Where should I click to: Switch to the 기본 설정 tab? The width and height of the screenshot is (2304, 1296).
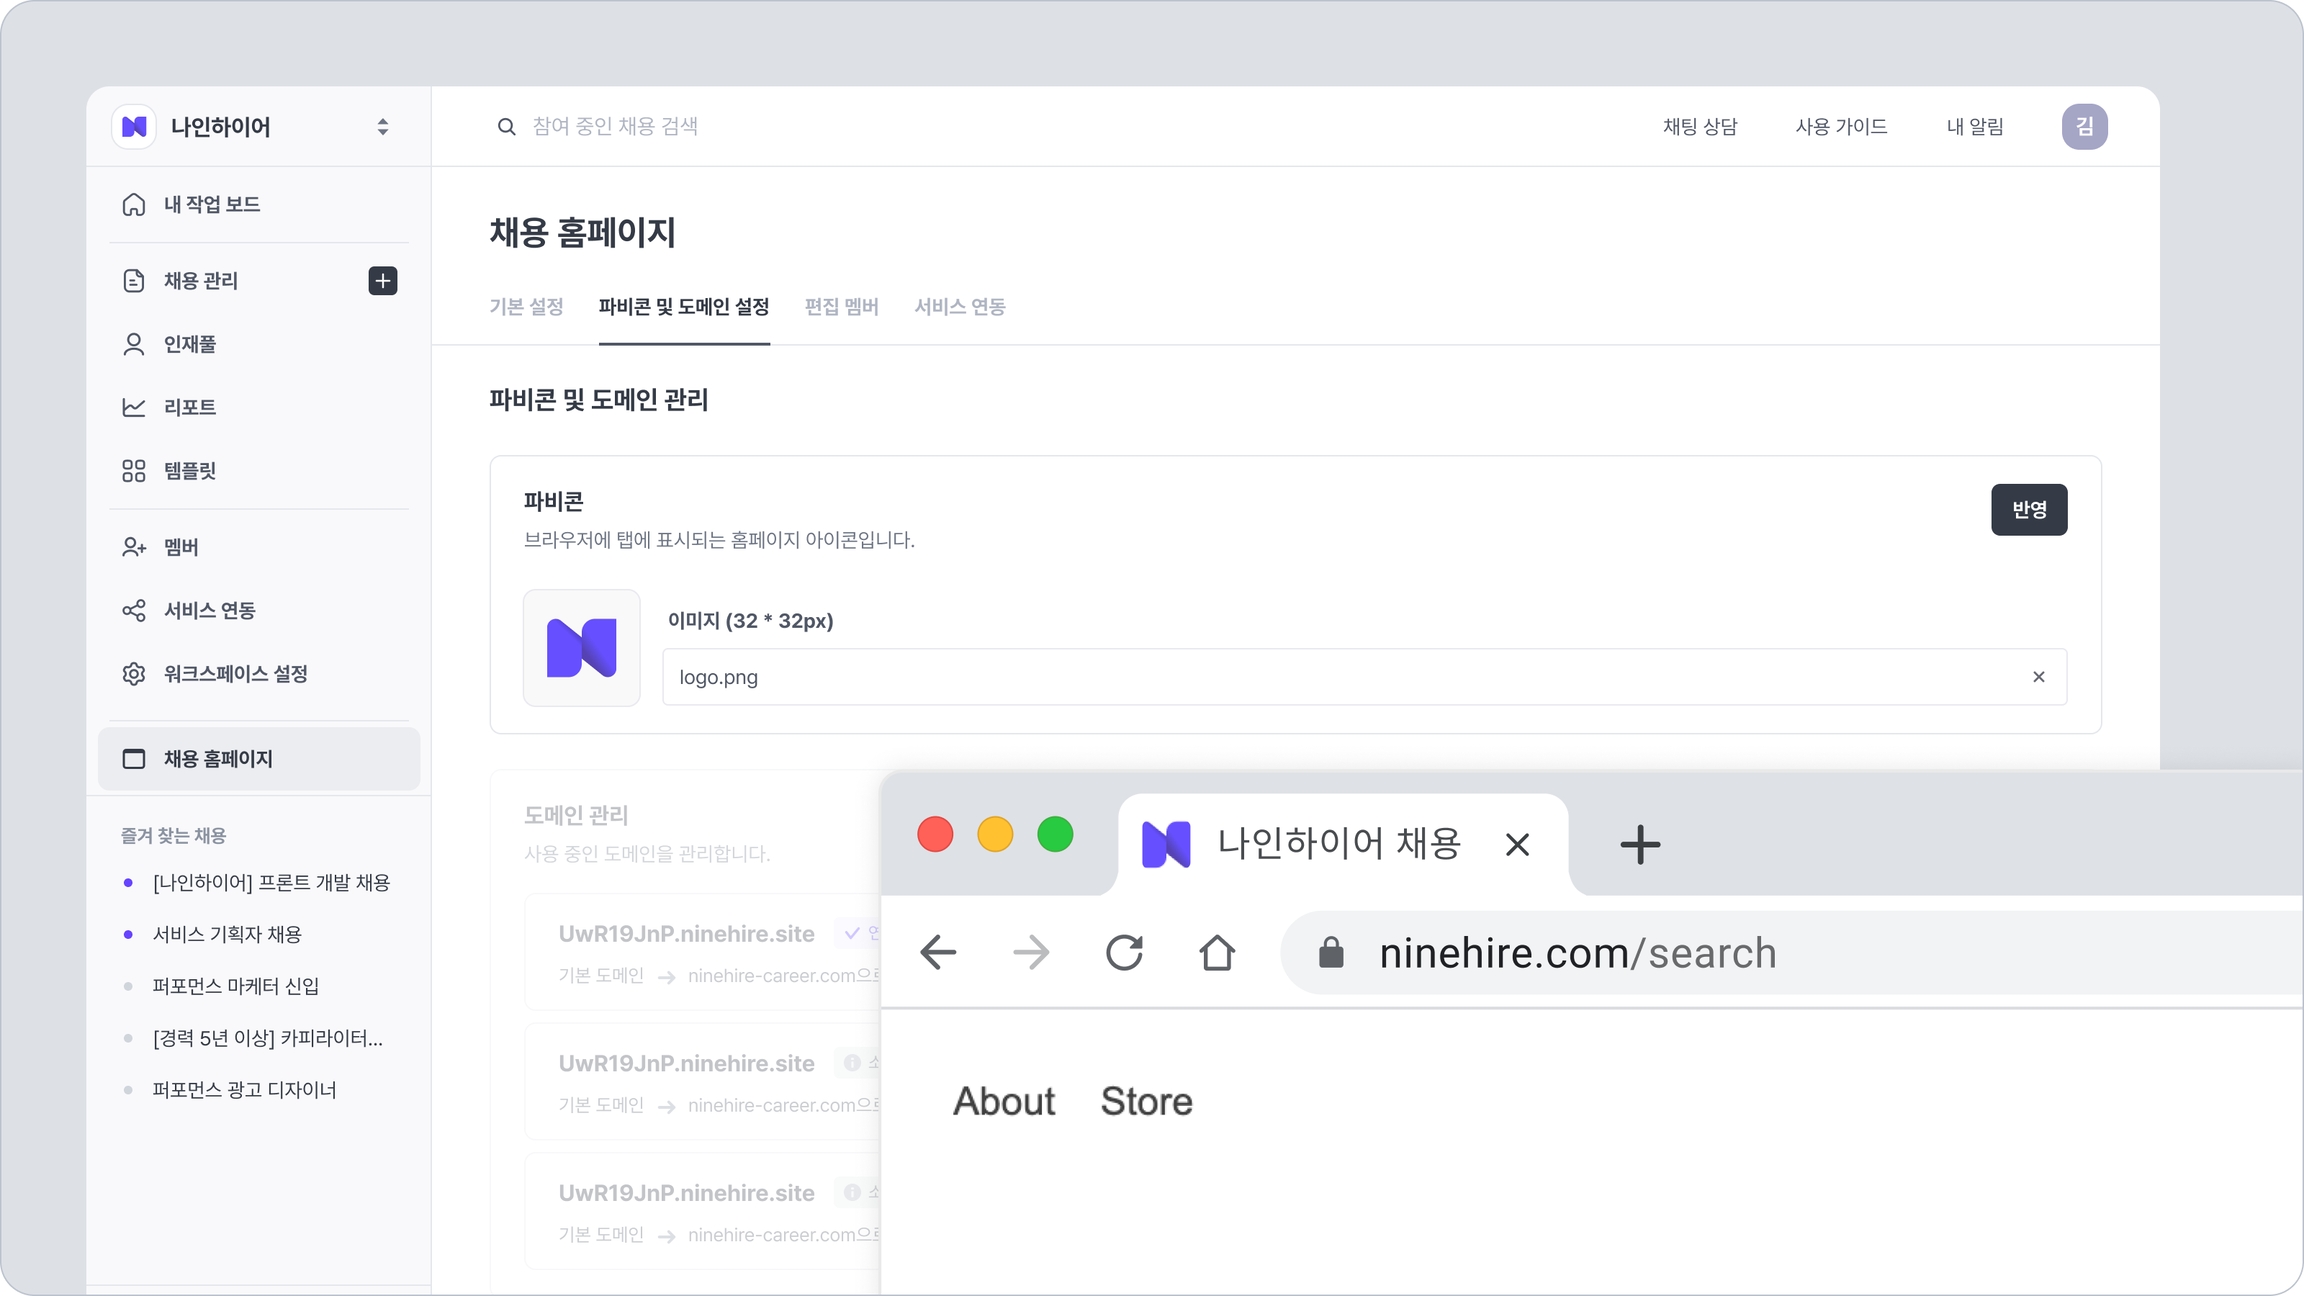(x=526, y=307)
